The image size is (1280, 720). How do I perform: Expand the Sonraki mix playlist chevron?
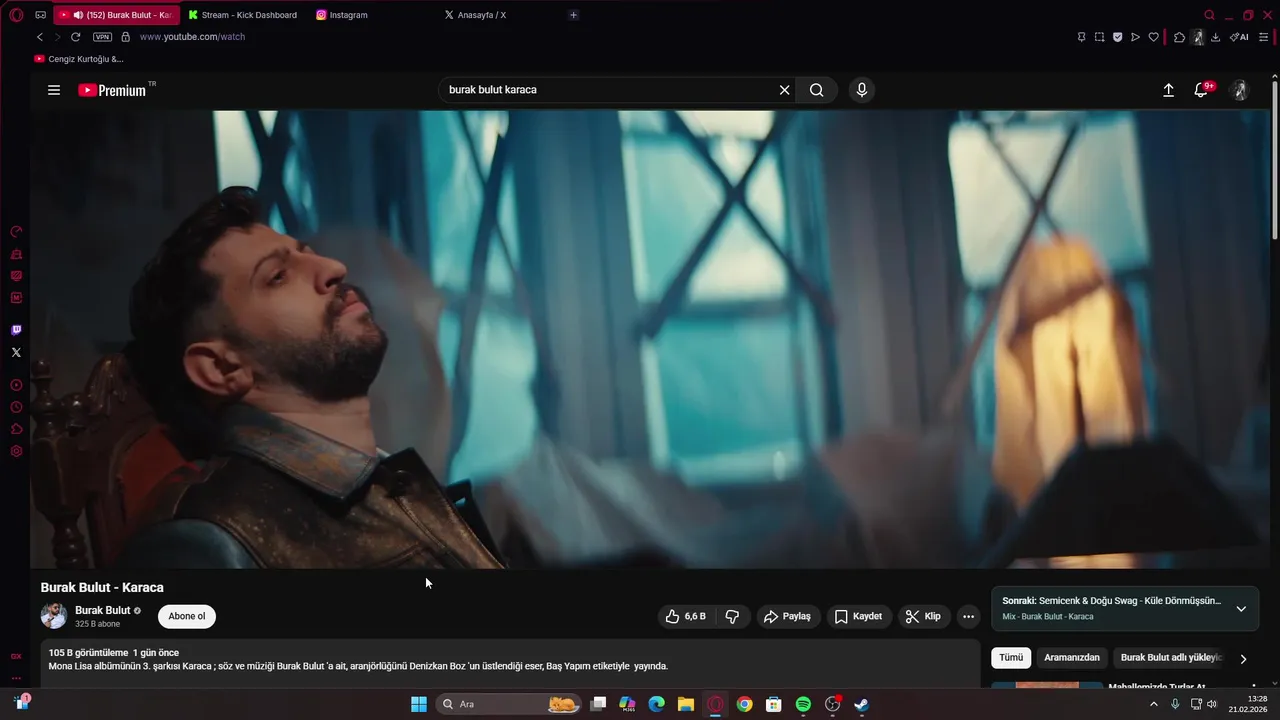(x=1241, y=609)
